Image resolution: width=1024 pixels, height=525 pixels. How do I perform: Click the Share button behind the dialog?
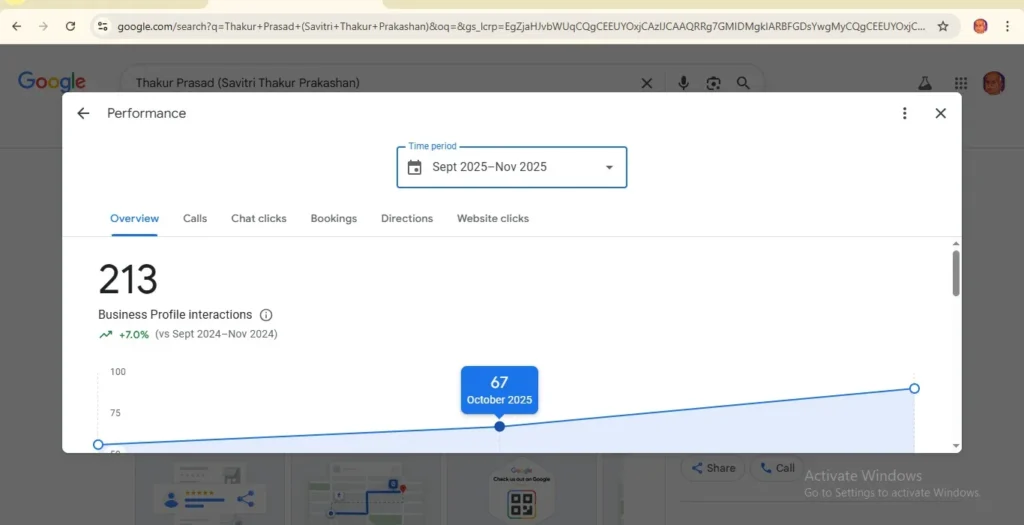(713, 468)
